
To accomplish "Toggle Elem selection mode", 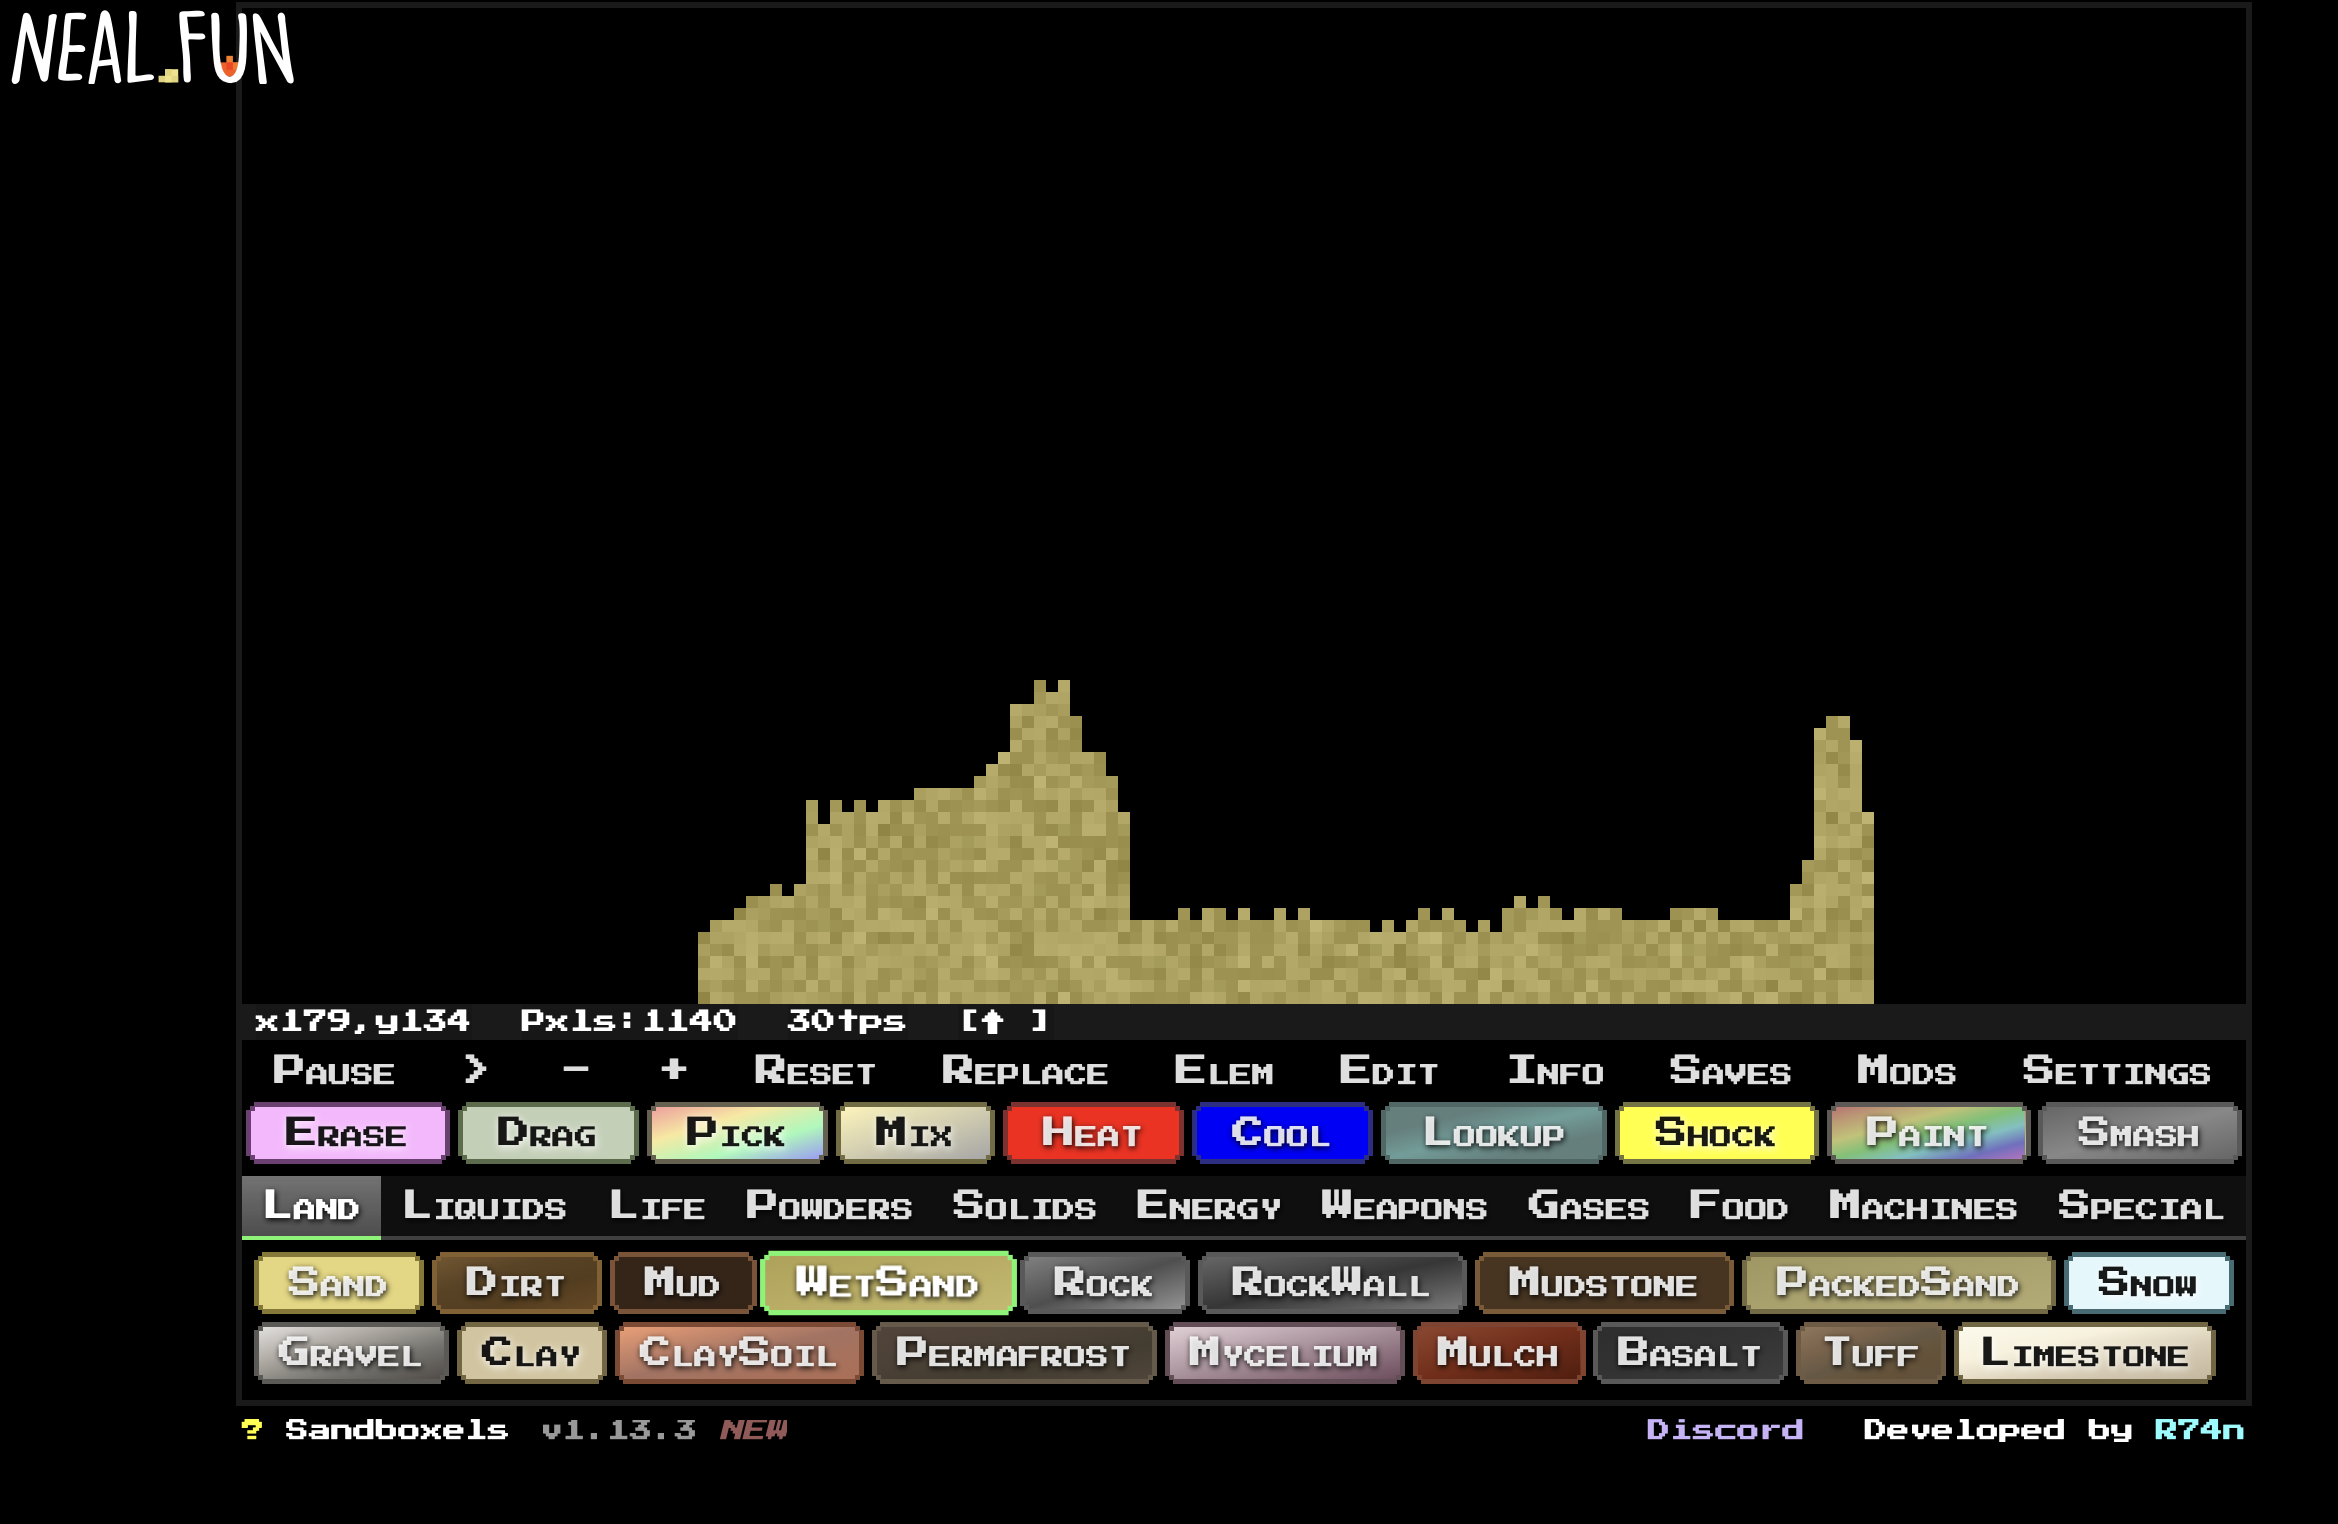I will tap(1223, 1071).
